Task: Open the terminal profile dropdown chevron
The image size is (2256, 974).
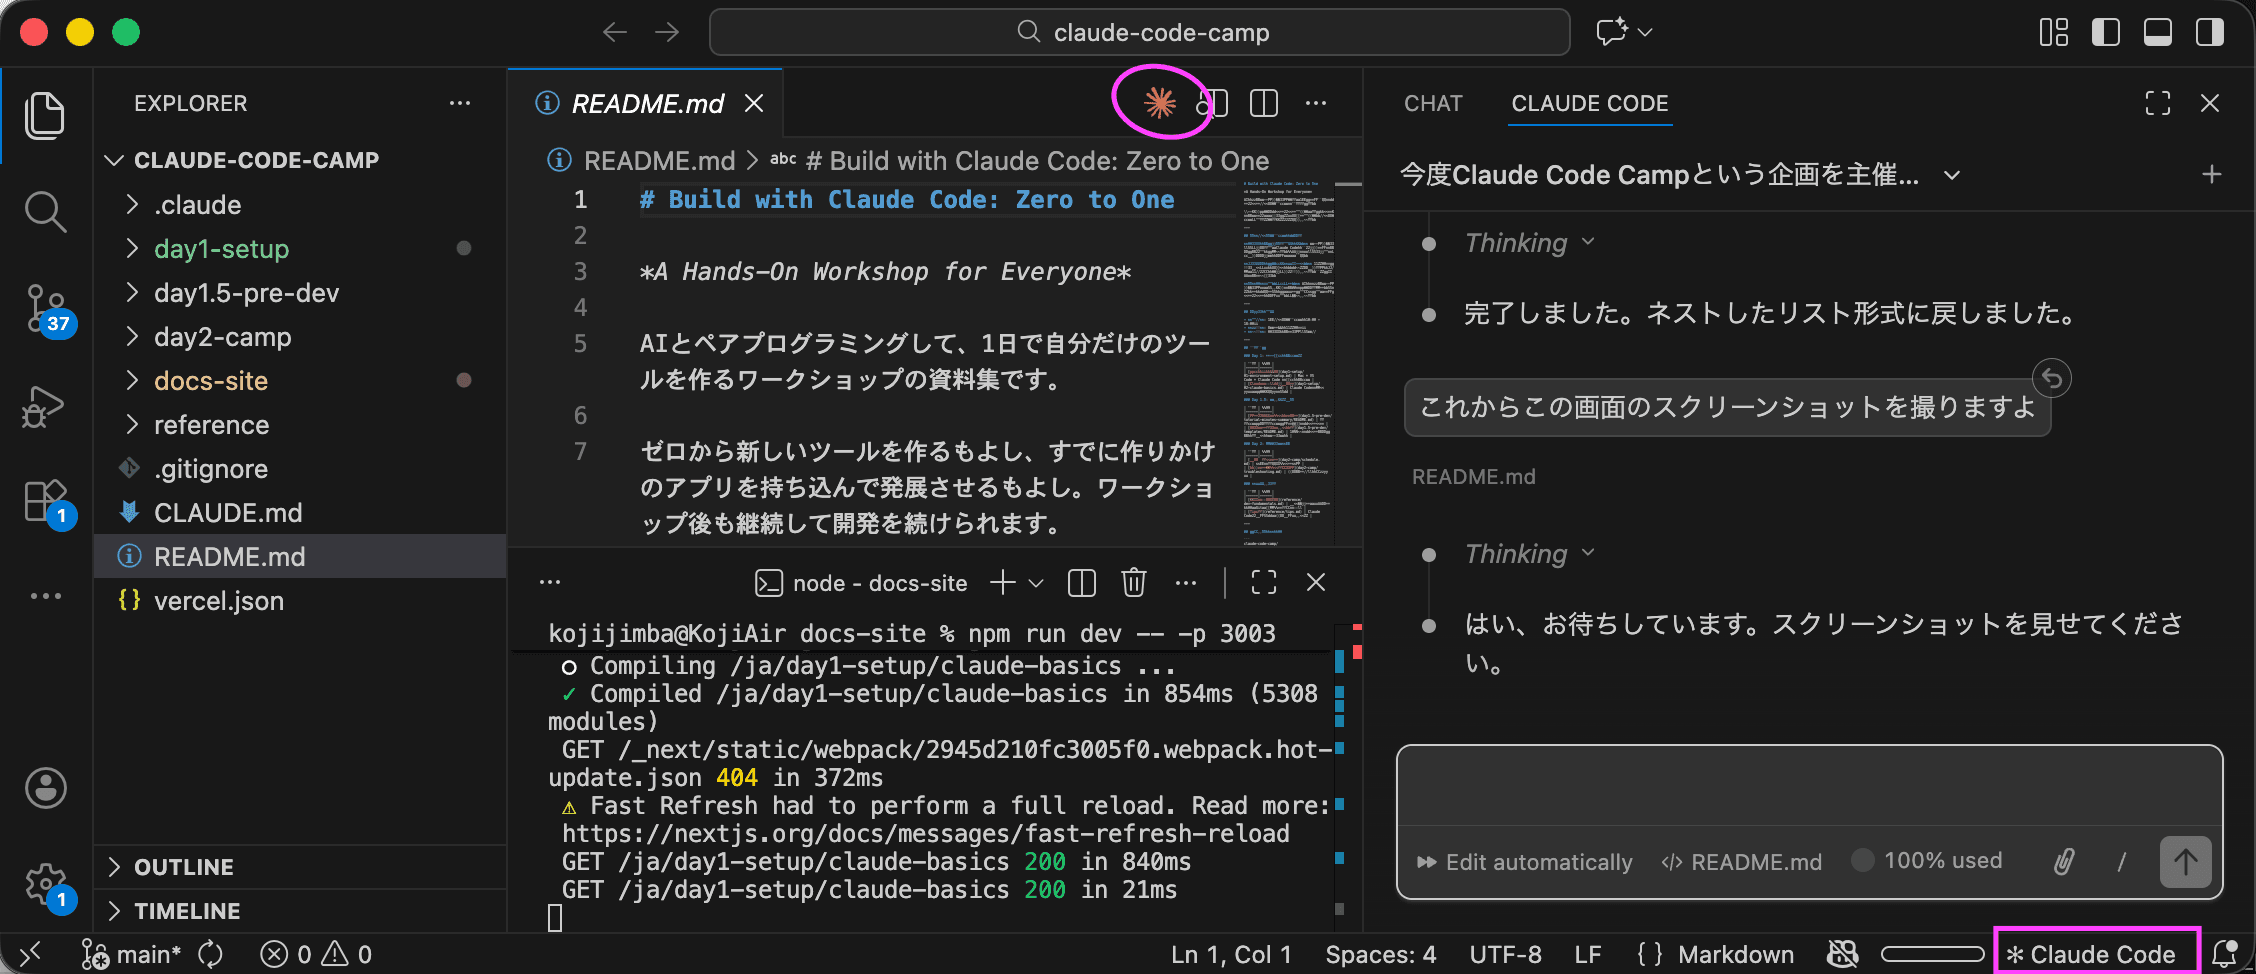Action: click(x=1036, y=583)
